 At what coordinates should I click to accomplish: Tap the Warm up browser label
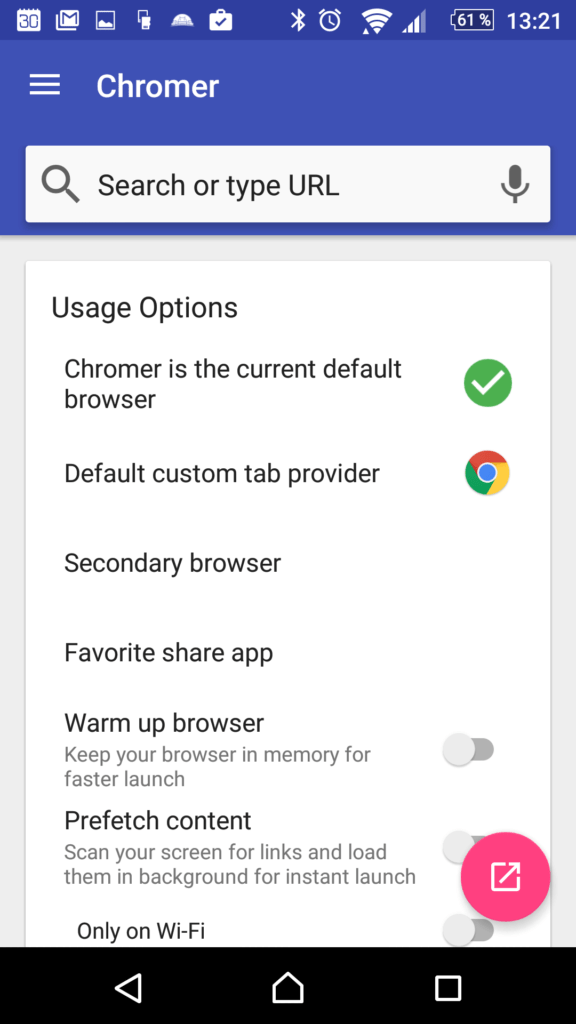164,723
